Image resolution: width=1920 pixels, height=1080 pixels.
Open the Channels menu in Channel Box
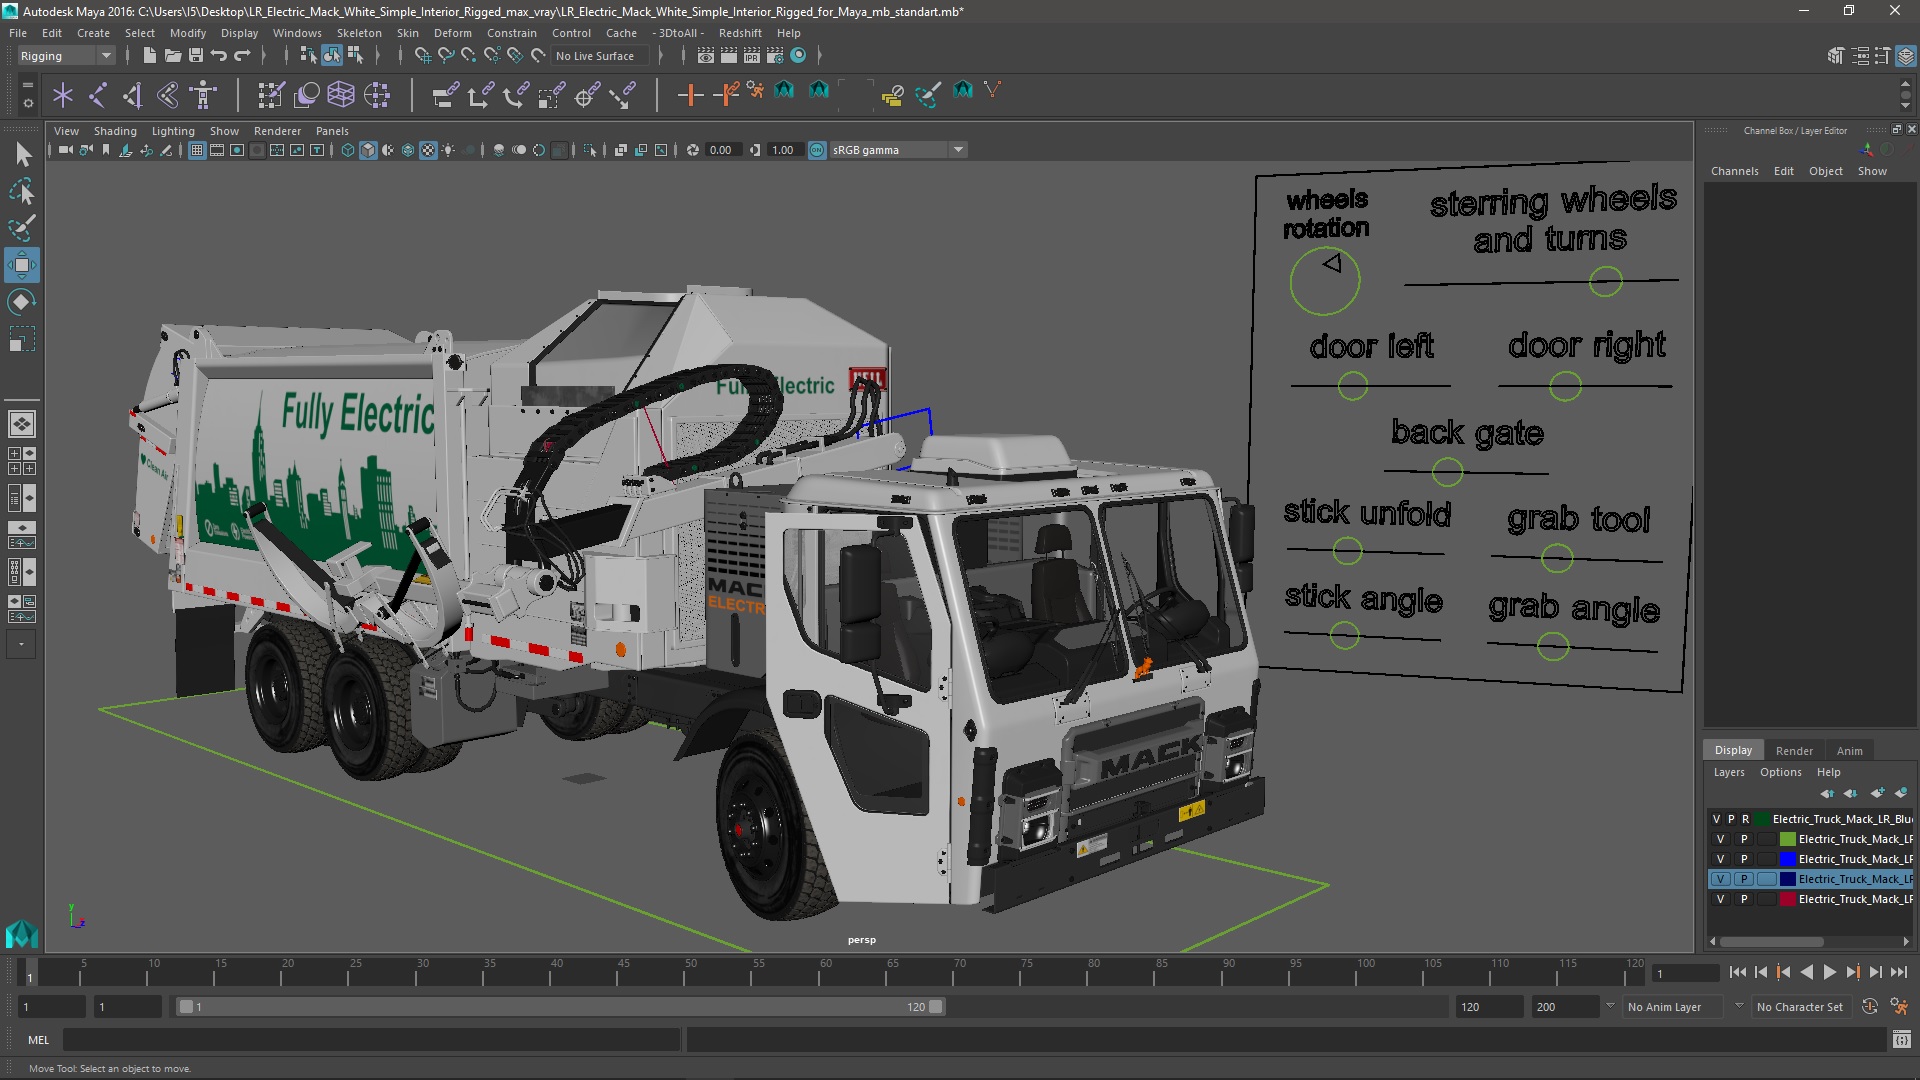pos(1734,171)
